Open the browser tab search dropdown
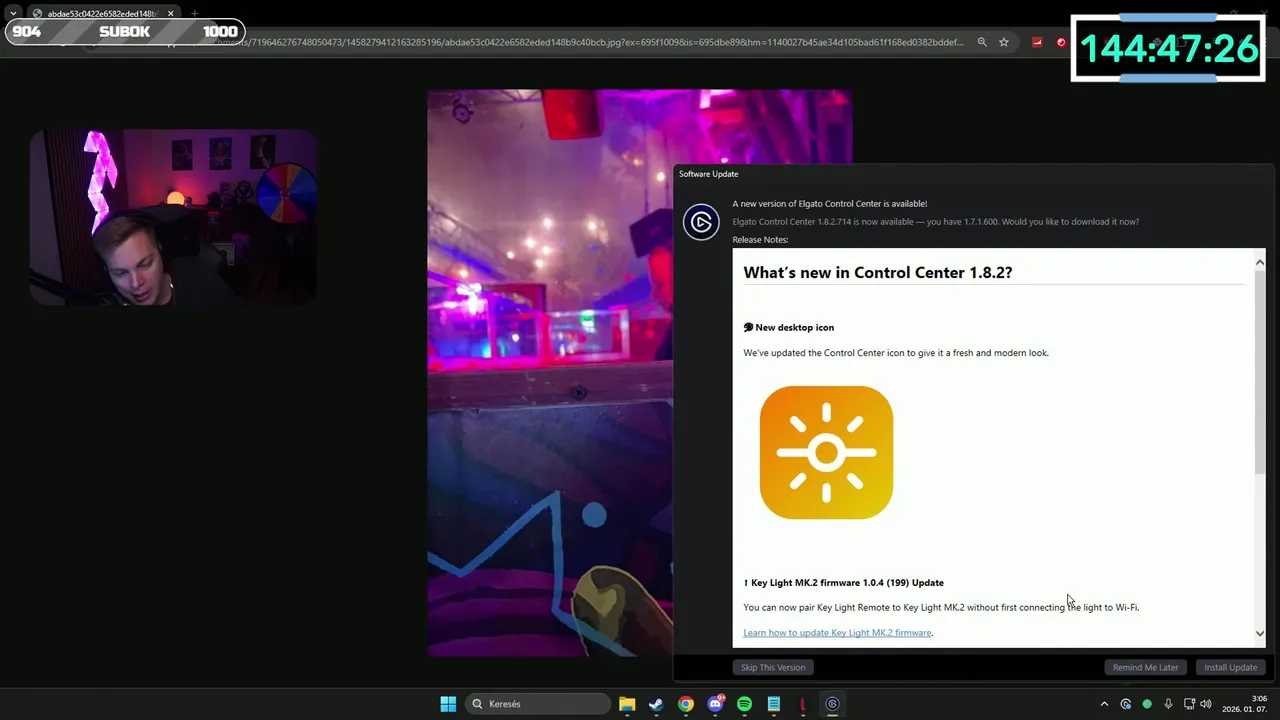 [x=13, y=14]
